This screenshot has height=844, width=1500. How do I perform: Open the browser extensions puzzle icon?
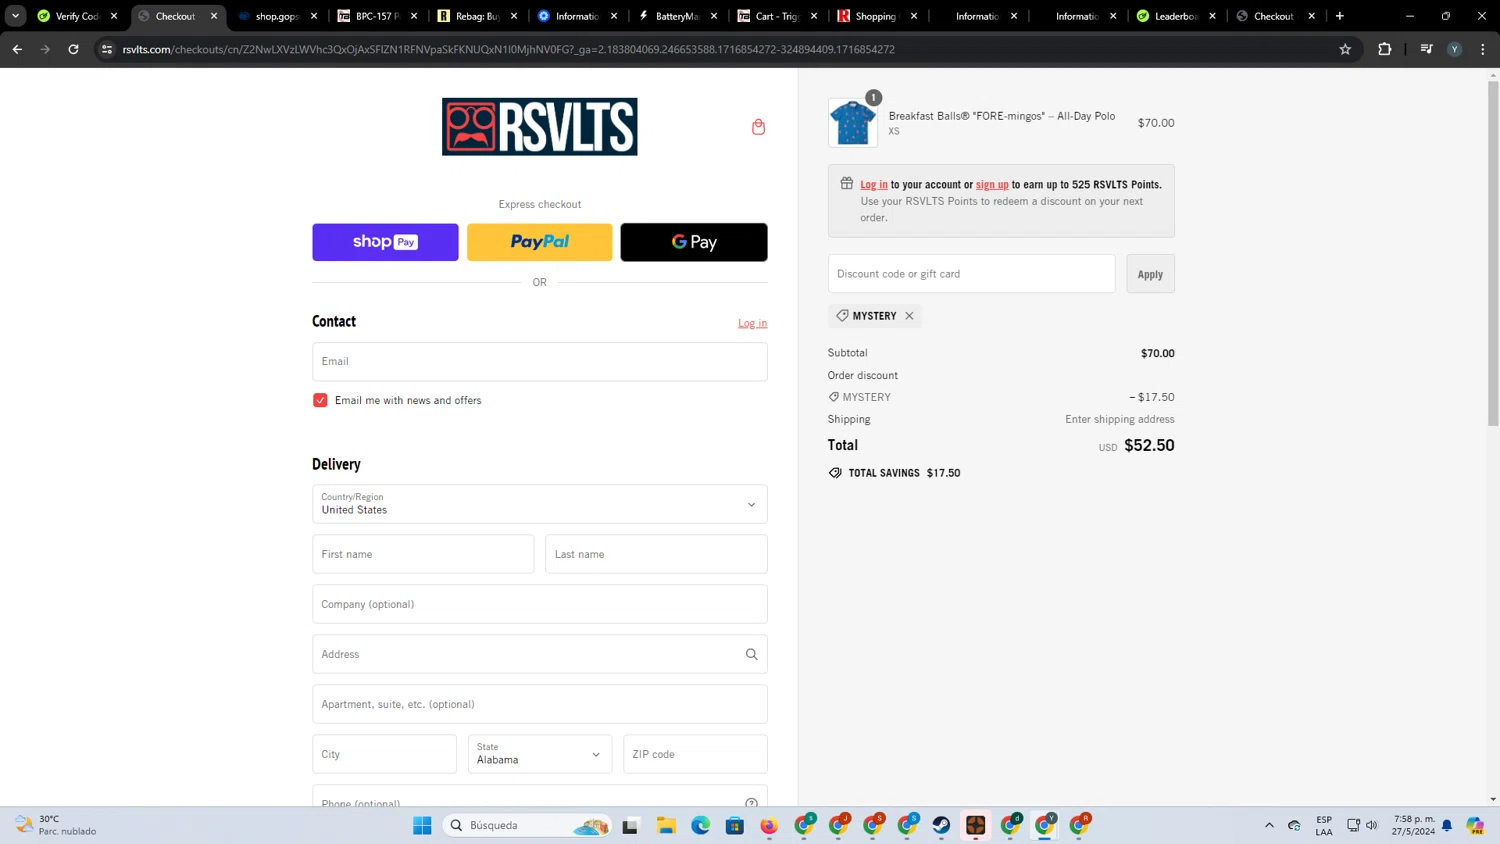point(1385,49)
